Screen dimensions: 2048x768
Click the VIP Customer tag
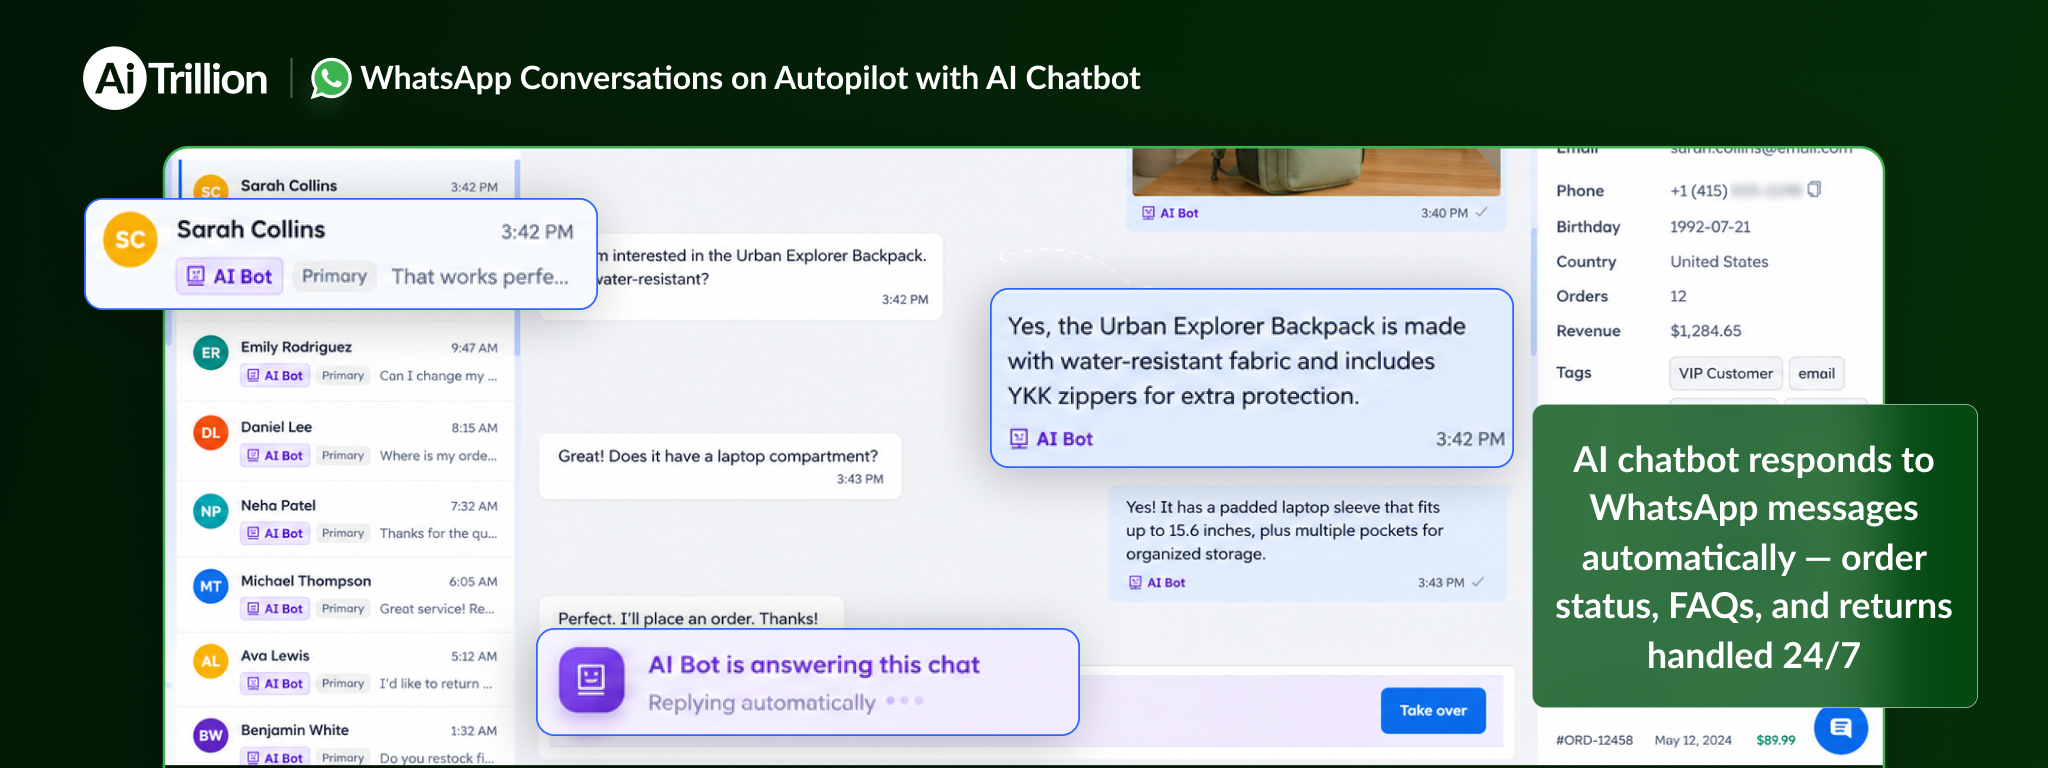pyautogui.click(x=1725, y=373)
